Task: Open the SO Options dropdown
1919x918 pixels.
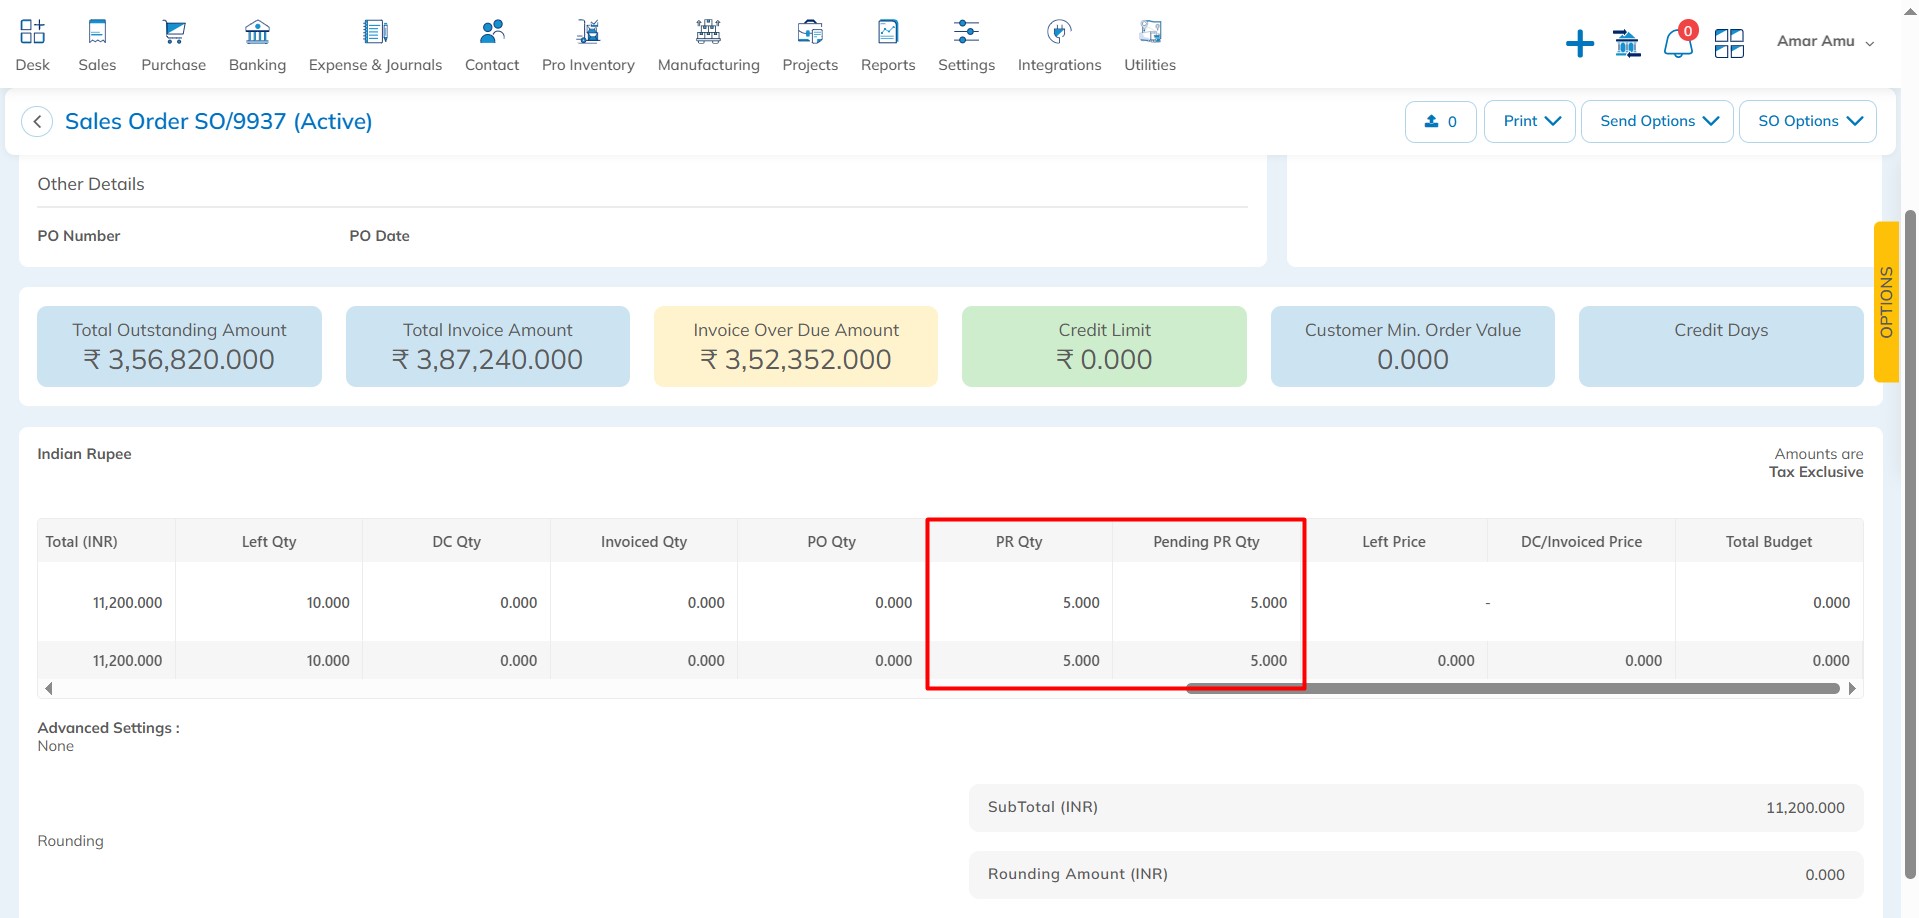Action: point(1808,122)
